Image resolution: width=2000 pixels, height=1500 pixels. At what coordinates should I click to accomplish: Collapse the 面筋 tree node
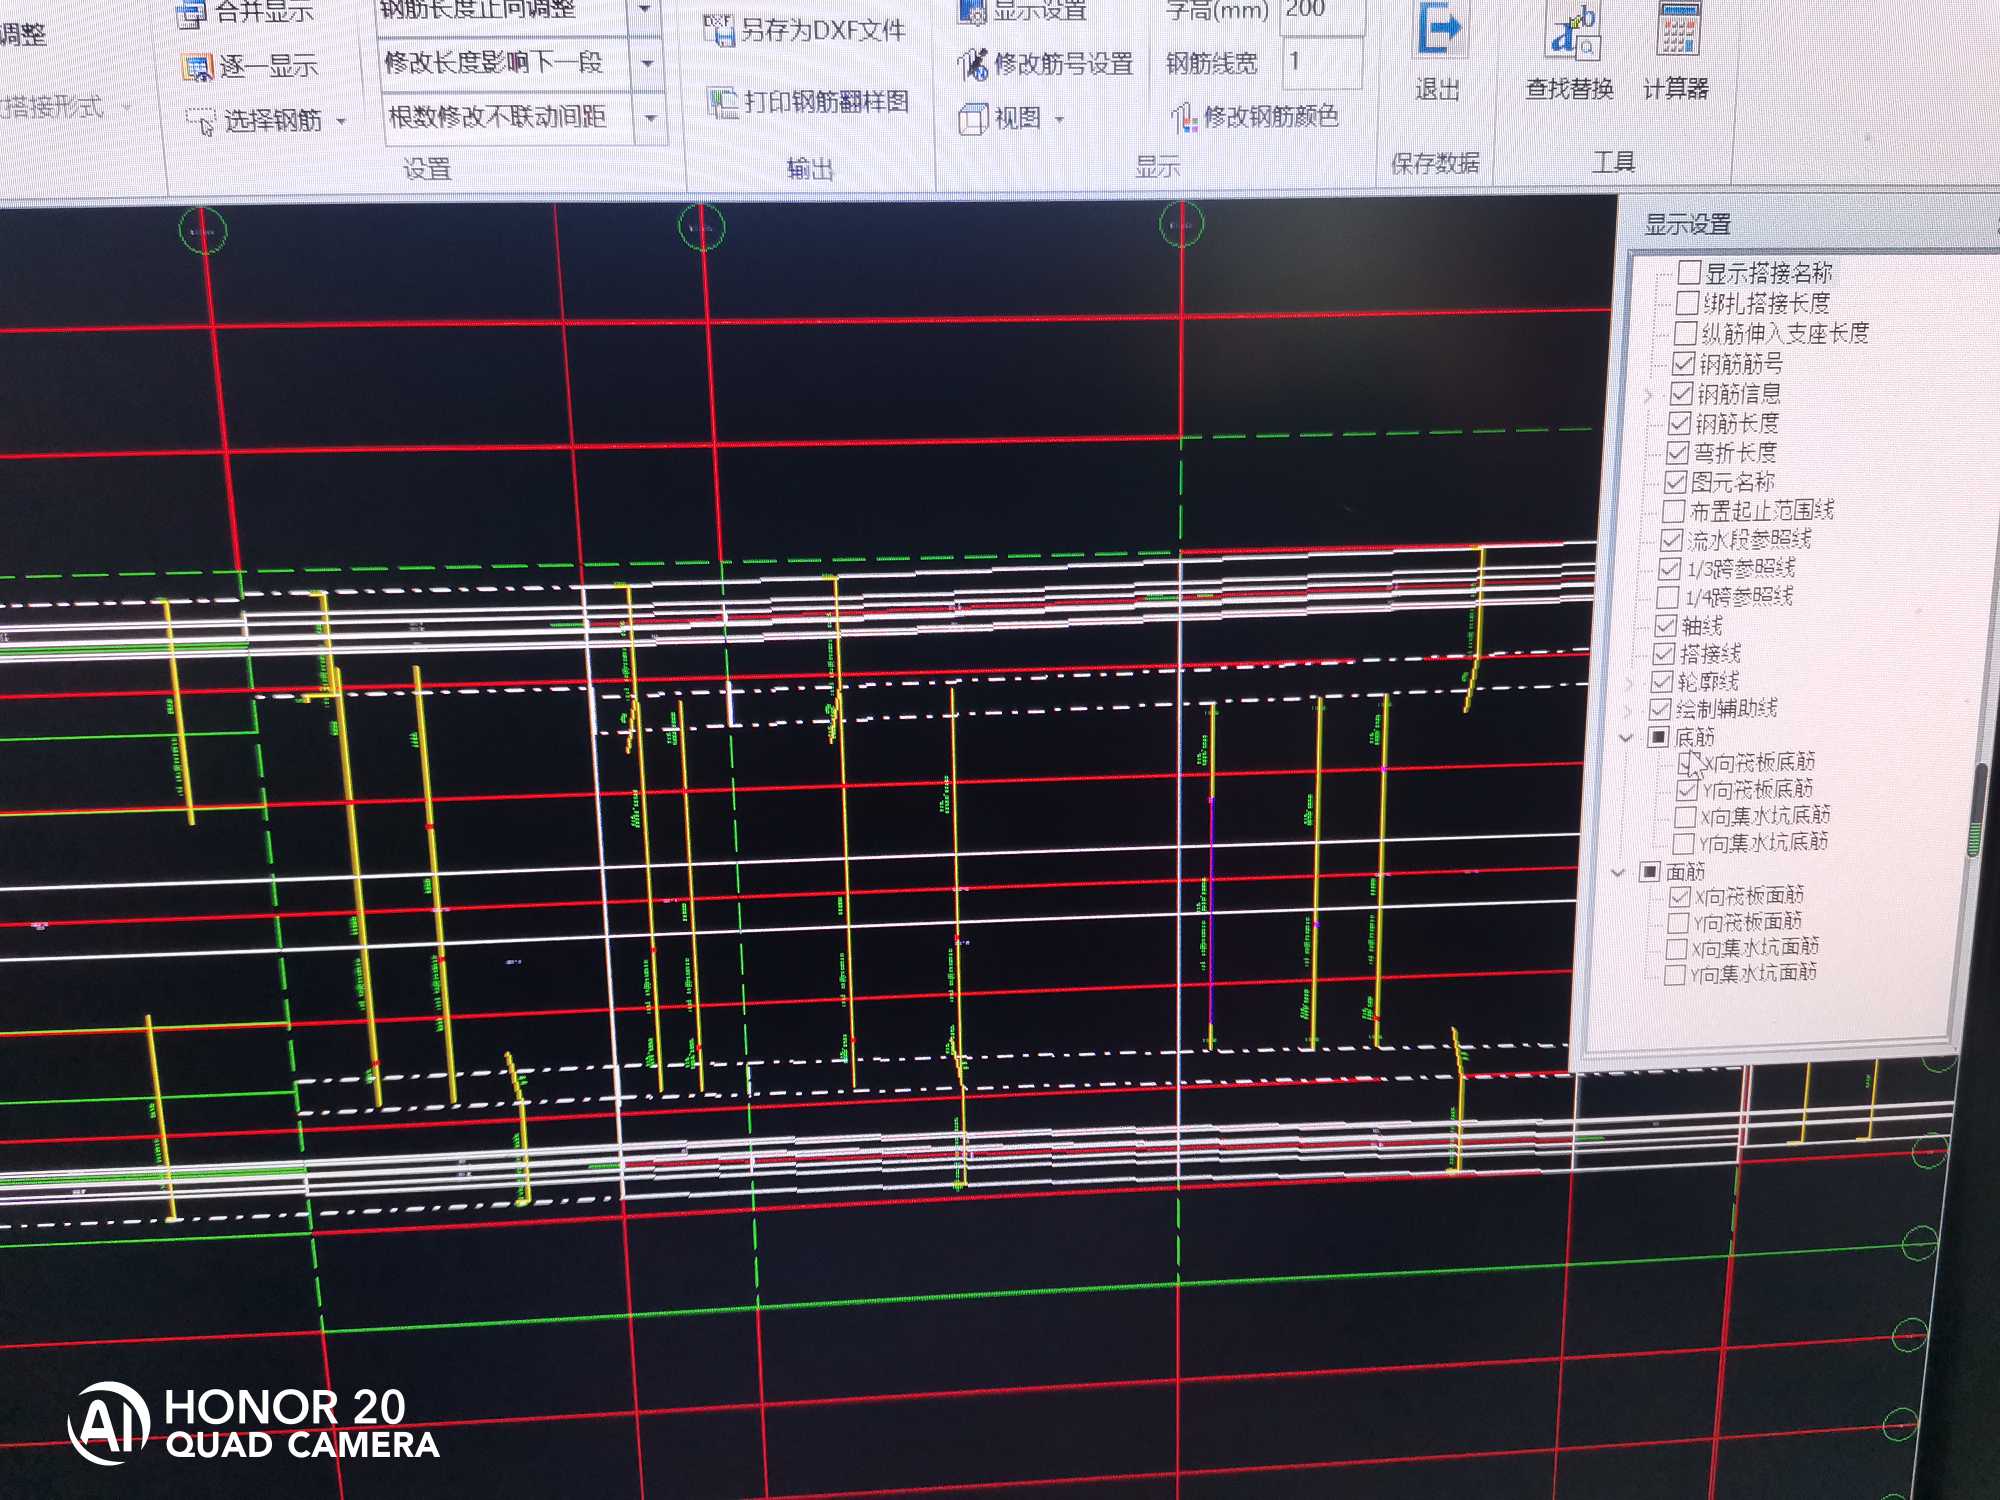pyautogui.click(x=1618, y=873)
